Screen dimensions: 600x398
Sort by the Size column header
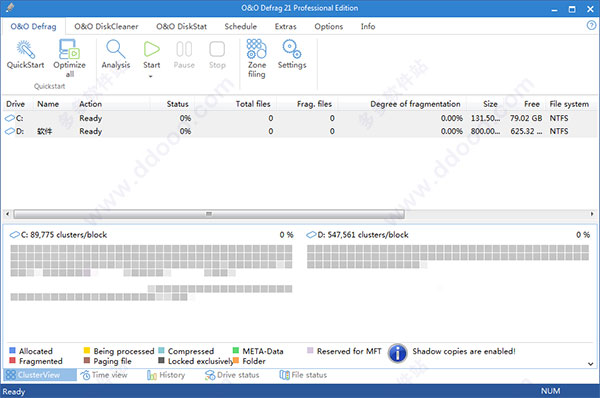[490, 104]
